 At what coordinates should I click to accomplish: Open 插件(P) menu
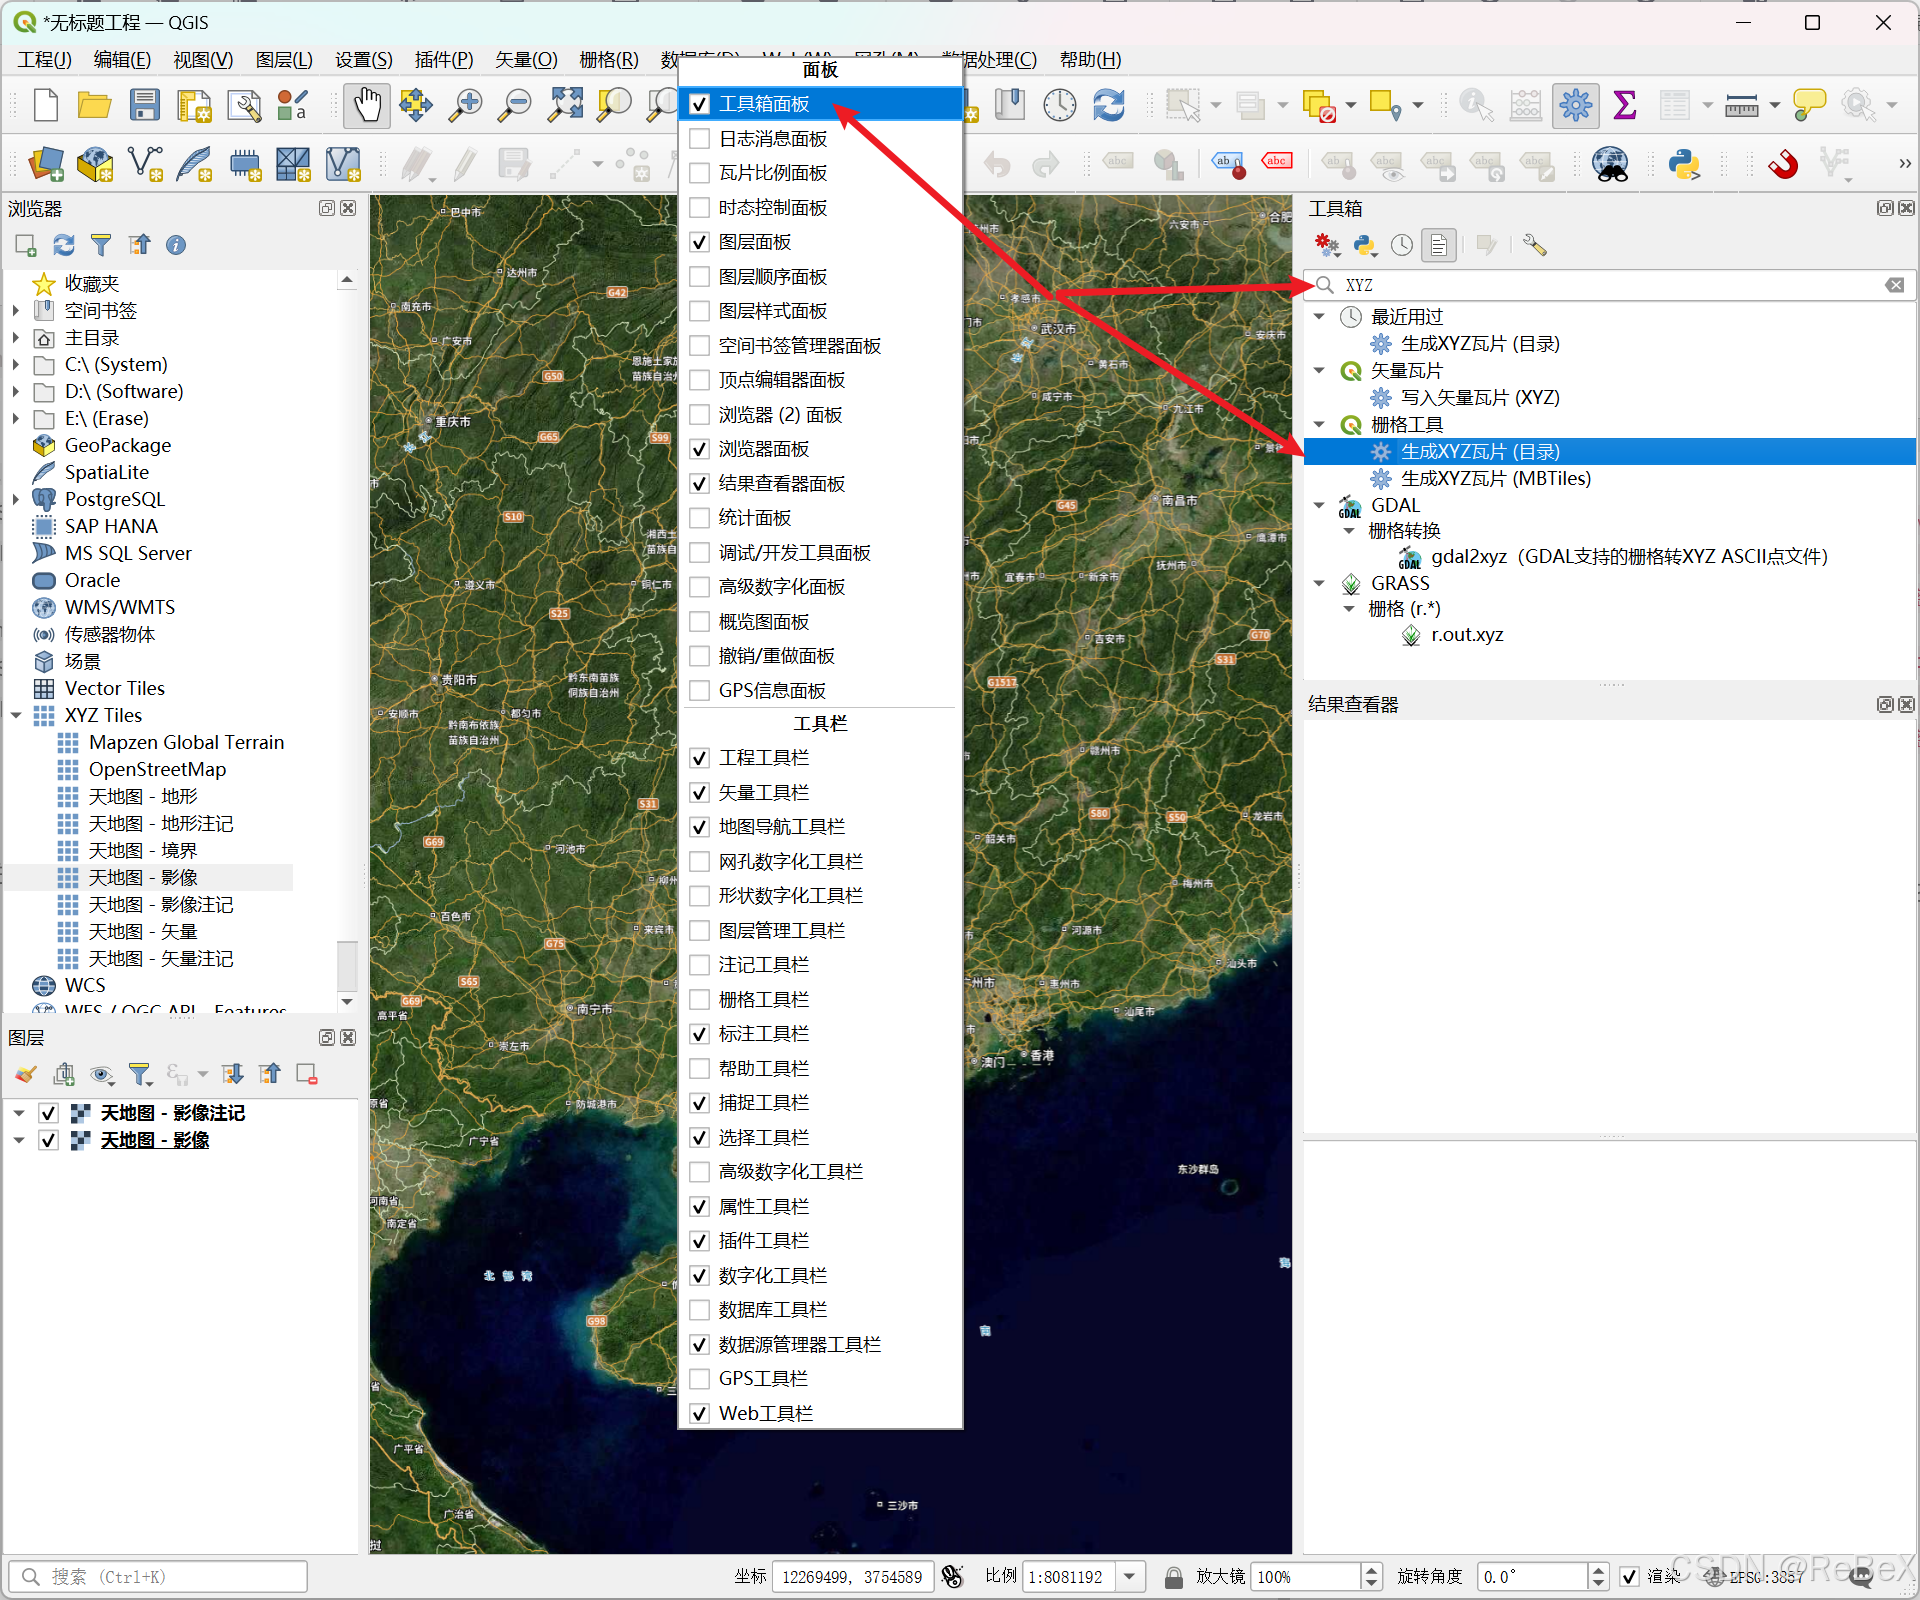[x=444, y=59]
